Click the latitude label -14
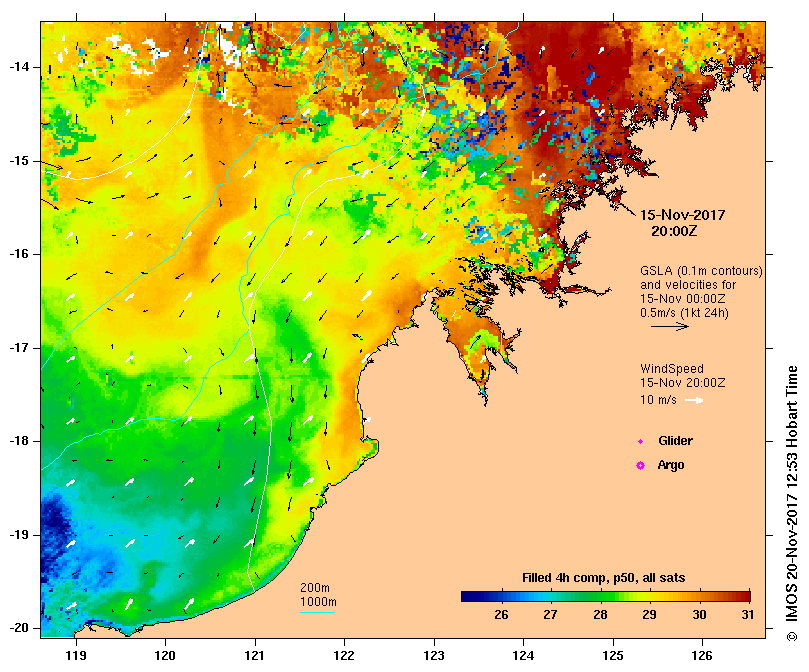 [20, 67]
